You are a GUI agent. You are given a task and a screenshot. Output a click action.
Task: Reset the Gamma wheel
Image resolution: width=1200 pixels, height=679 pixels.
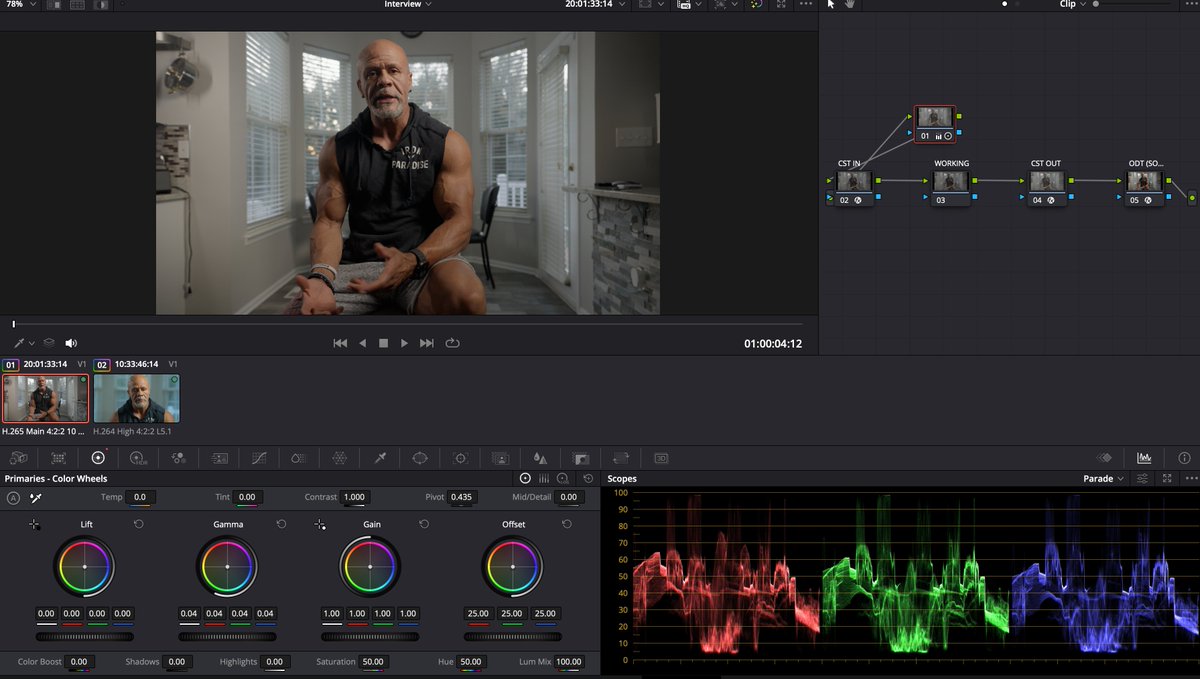[281, 524]
